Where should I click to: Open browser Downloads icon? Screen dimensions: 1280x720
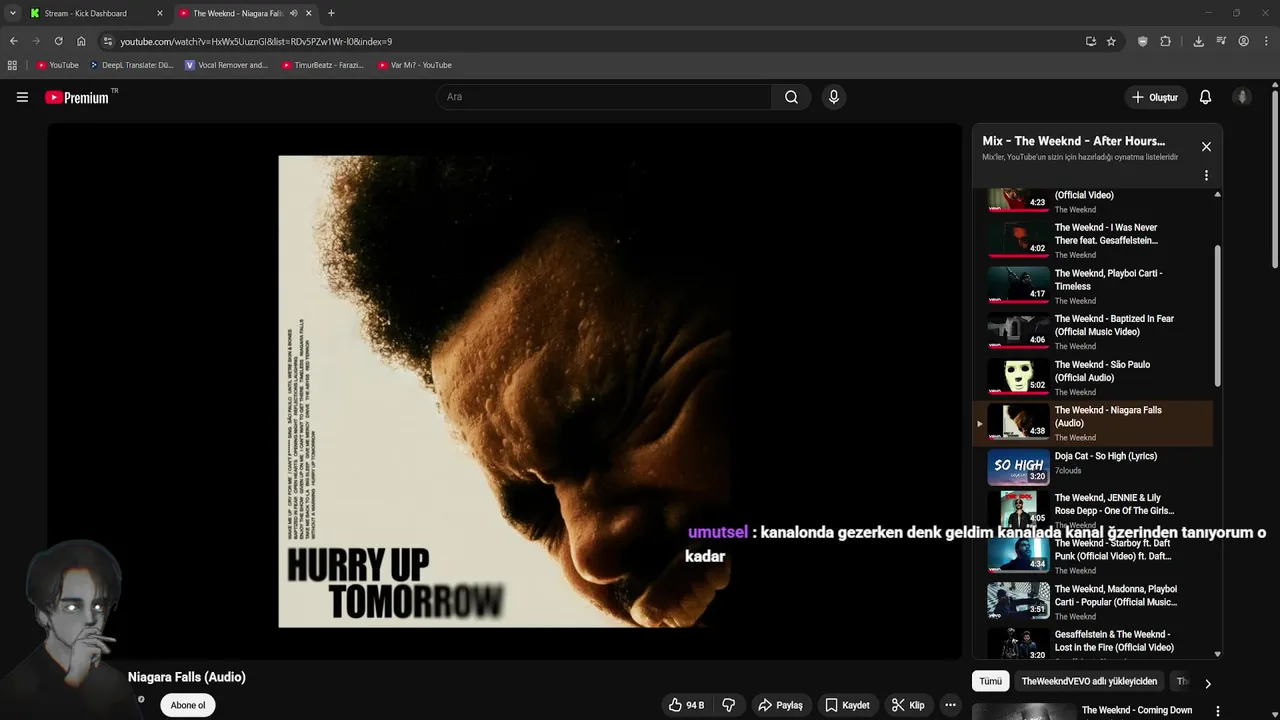click(x=1198, y=41)
